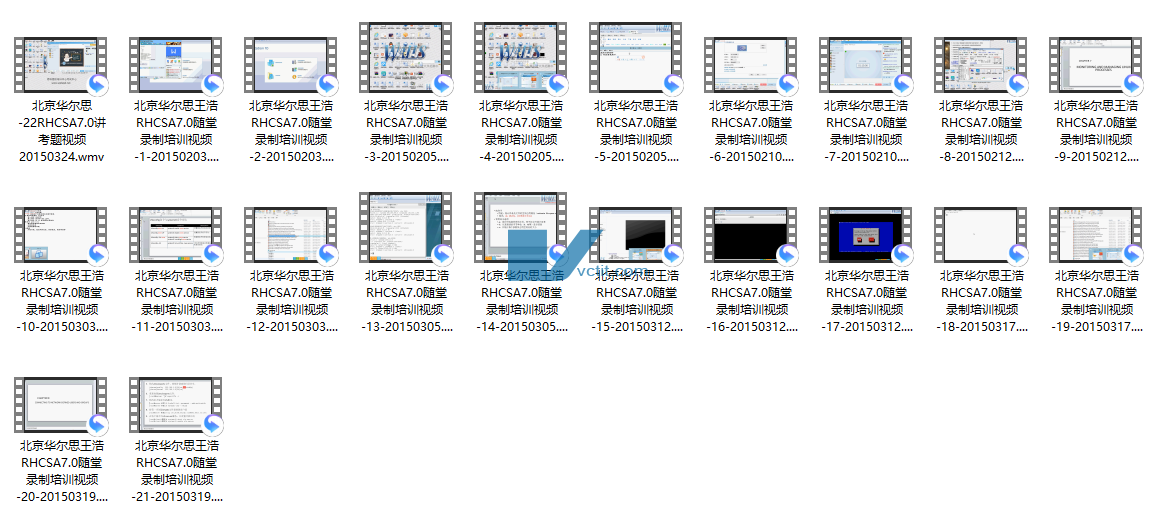Click file name label ending -8-20150212

coord(981,131)
